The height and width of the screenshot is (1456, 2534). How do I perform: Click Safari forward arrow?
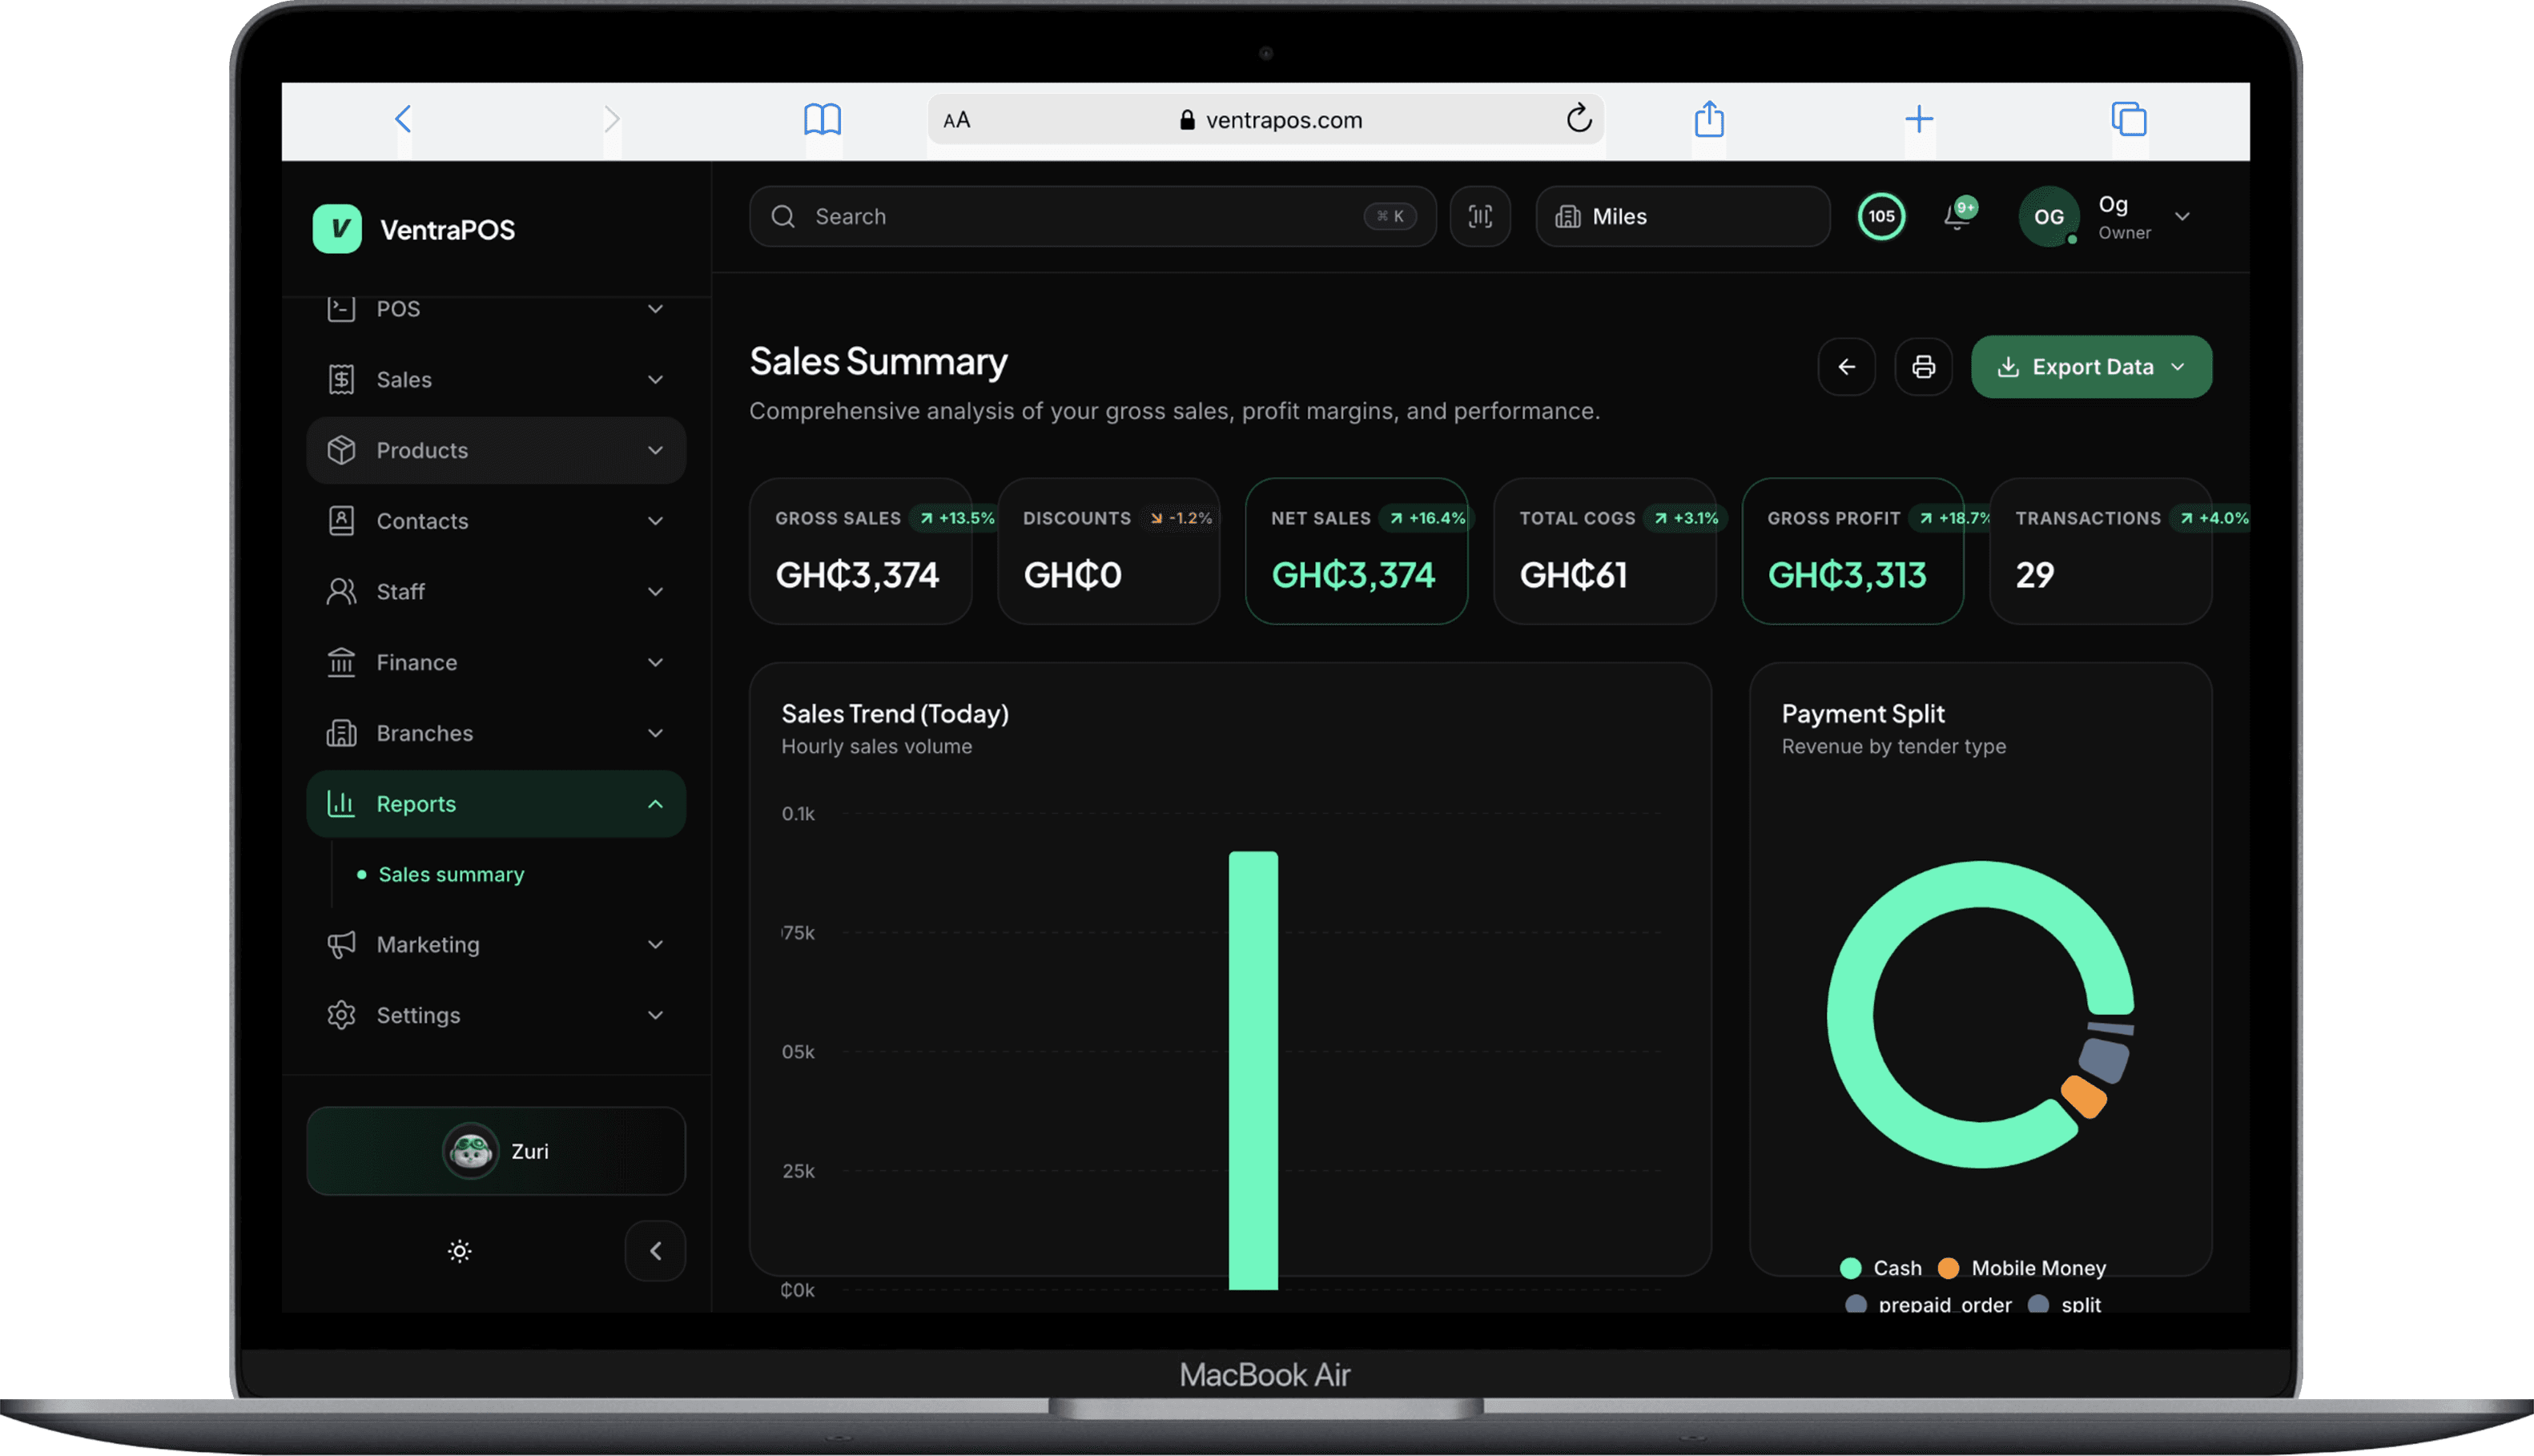(612, 120)
